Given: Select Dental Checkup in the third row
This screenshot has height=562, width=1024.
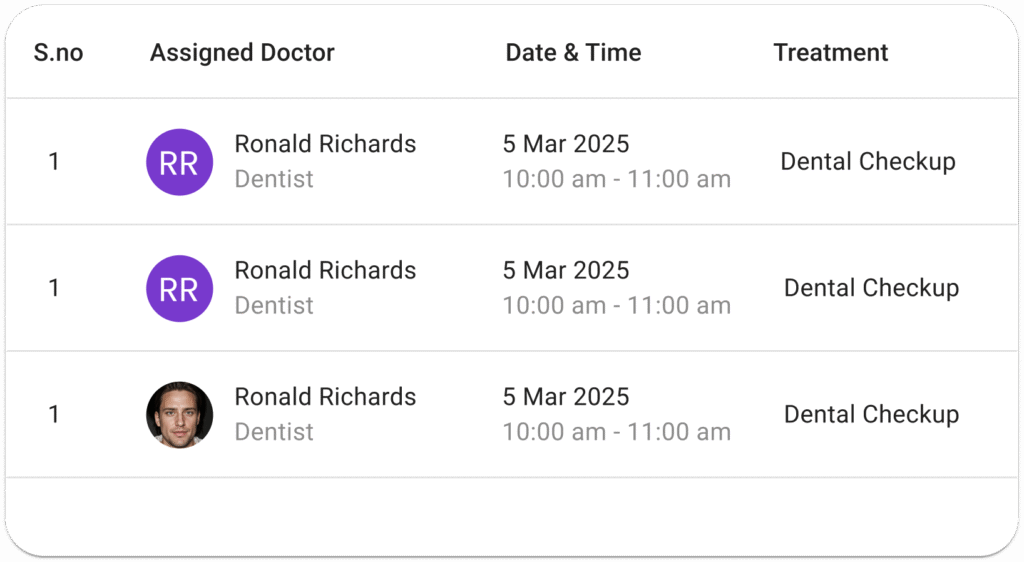Looking at the screenshot, I should (871, 414).
